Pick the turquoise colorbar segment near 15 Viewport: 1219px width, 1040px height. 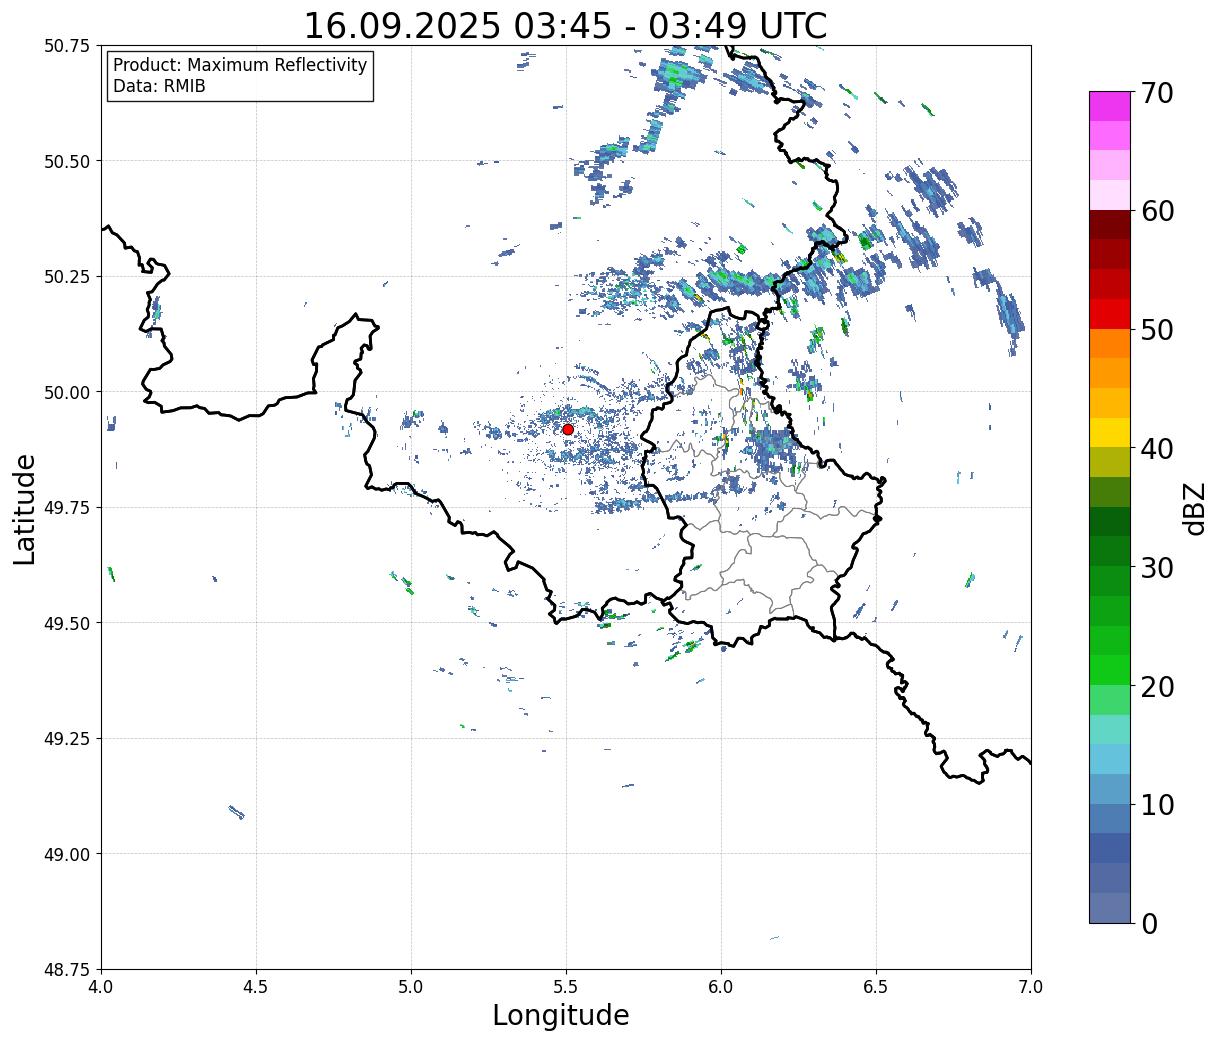pyautogui.click(x=1110, y=730)
